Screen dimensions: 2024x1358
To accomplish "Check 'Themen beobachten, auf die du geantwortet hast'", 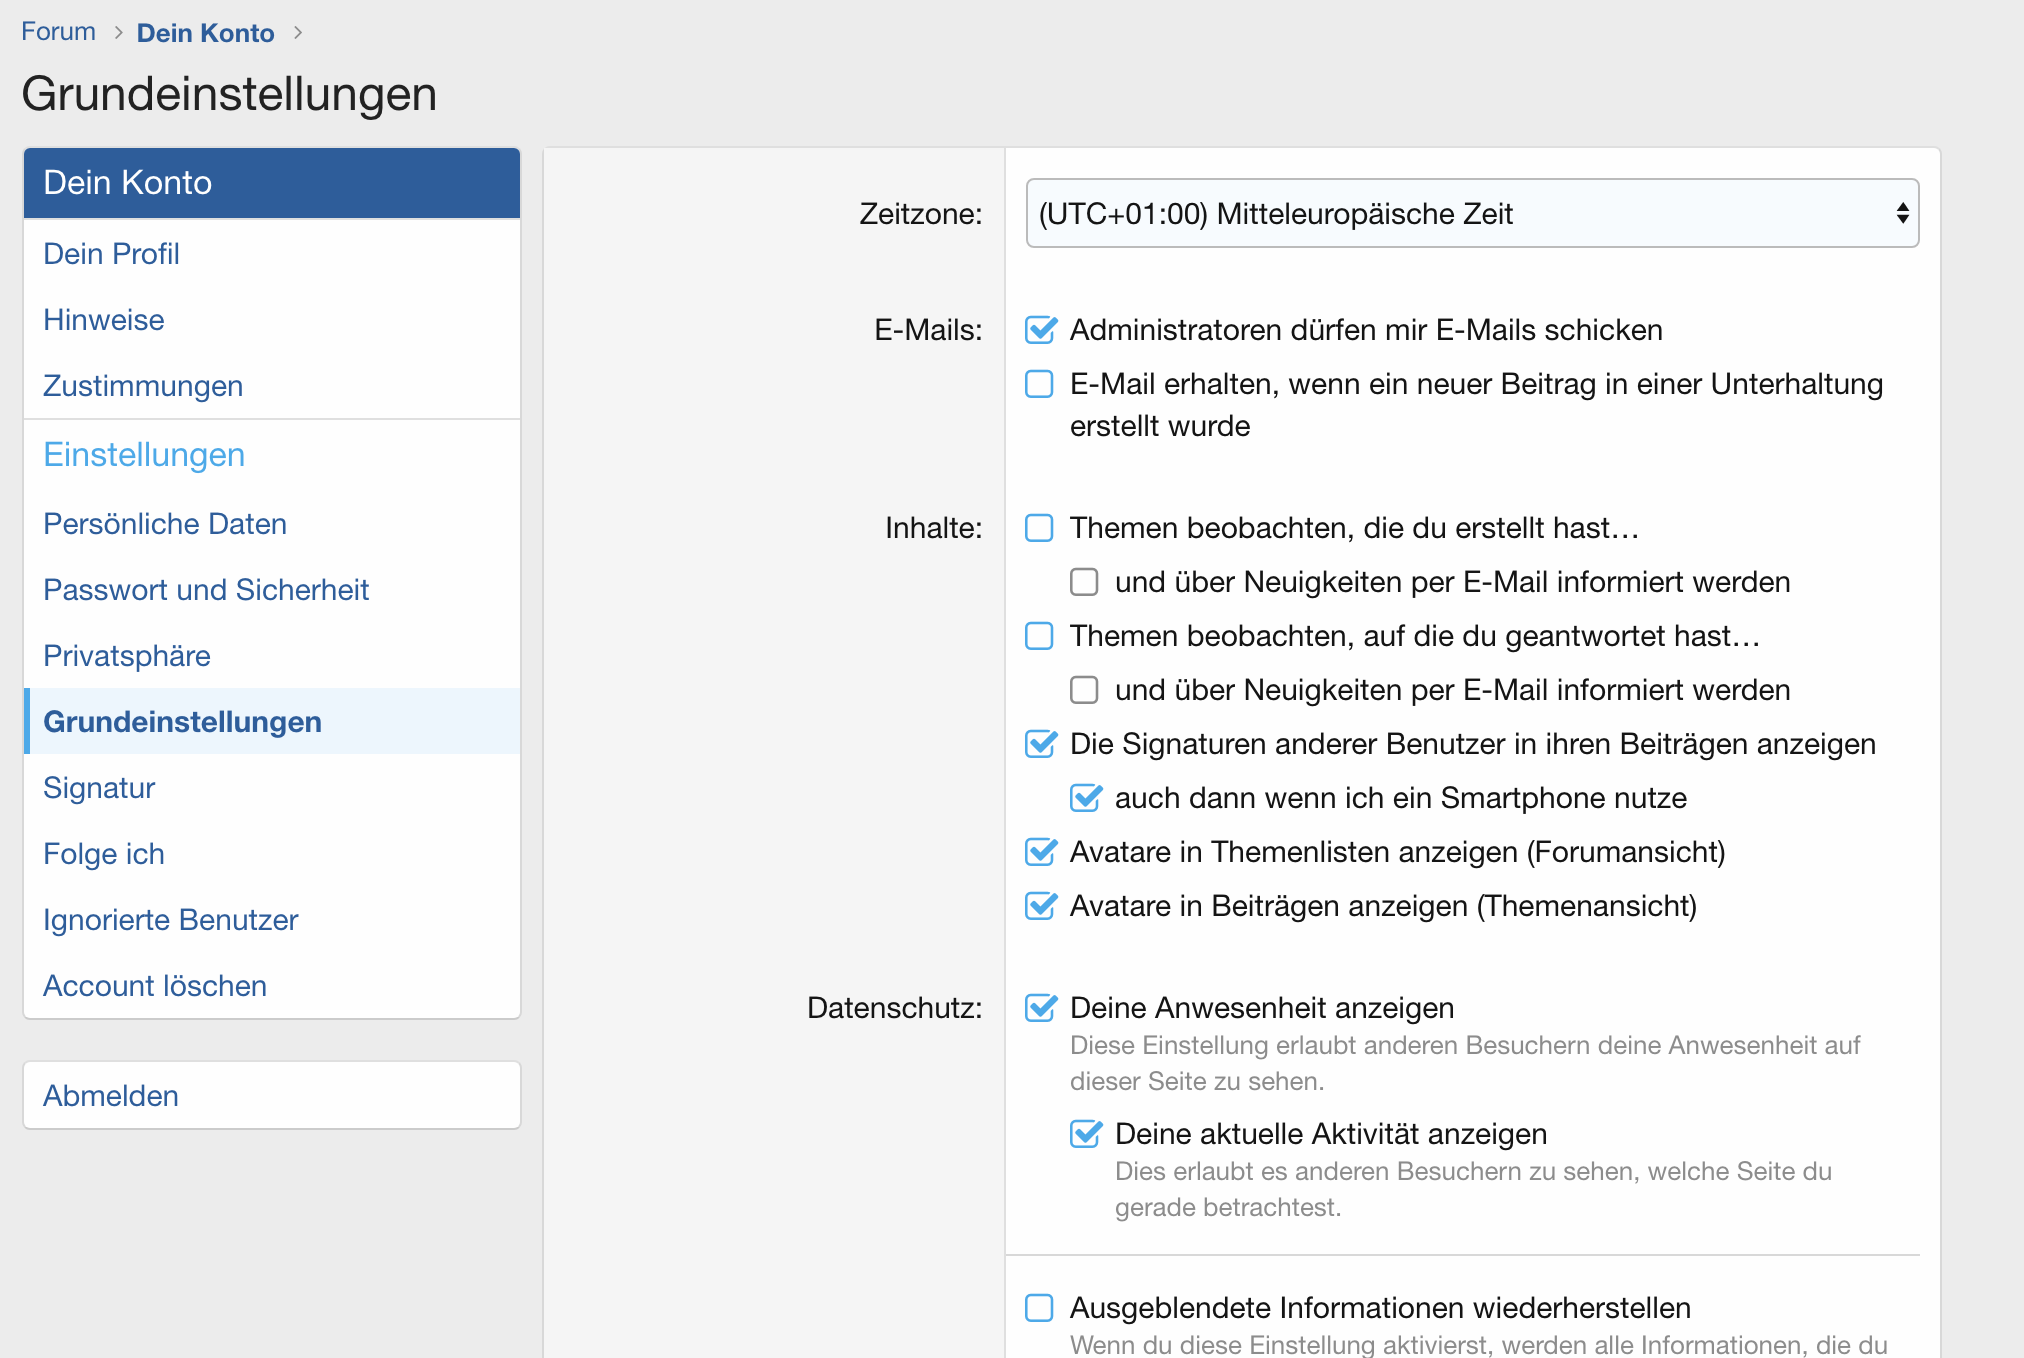I will pos(1040,636).
